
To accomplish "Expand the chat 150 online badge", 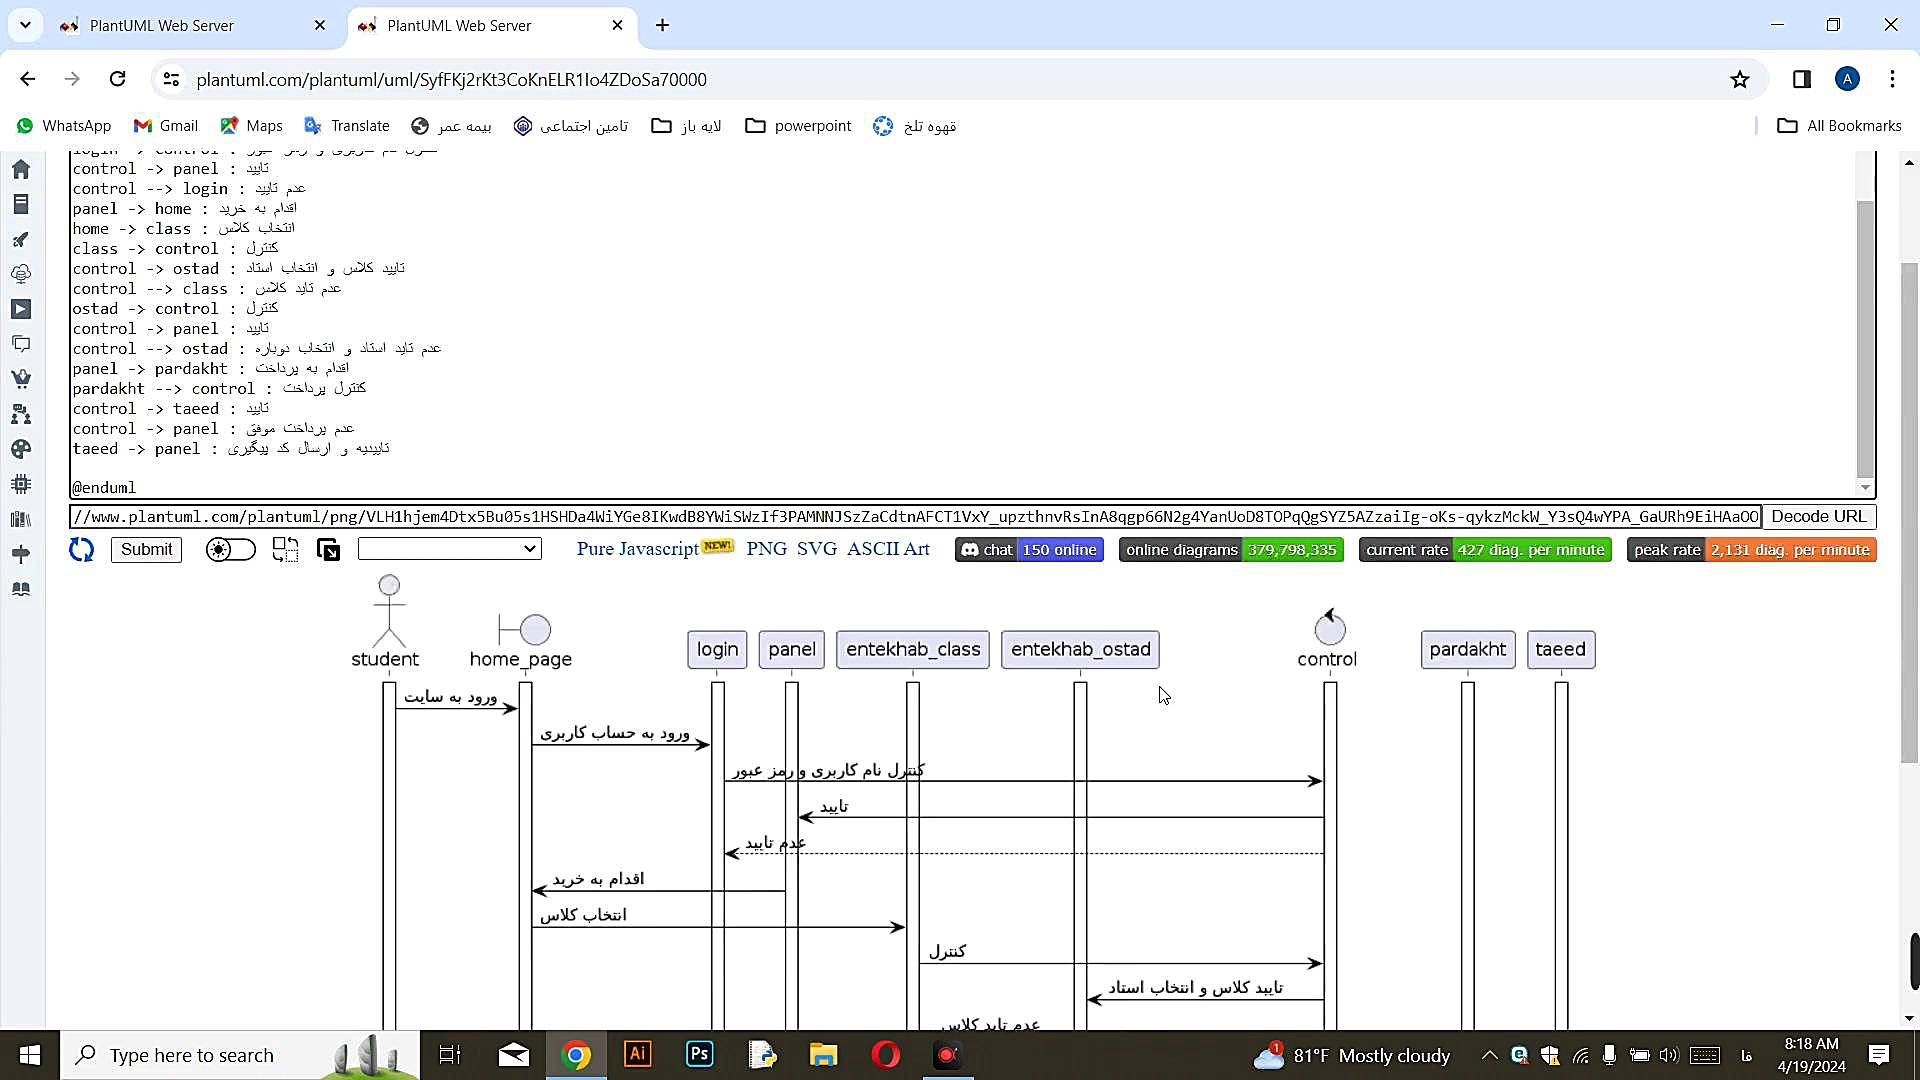I will (x=1029, y=549).
